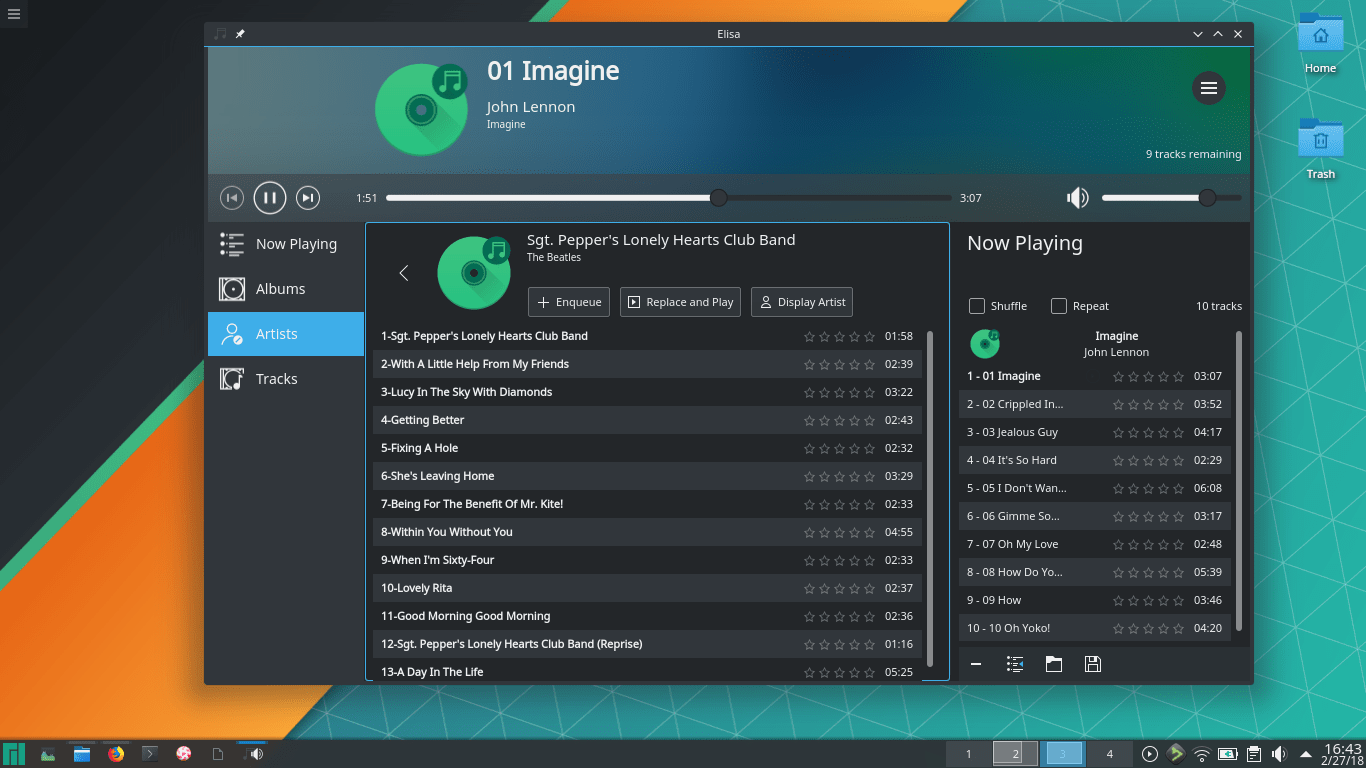The height and width of the screenshot is (768, 1366).
Task: Select track '9-When I'm Sixty-Four'
Action: (648, 560)
